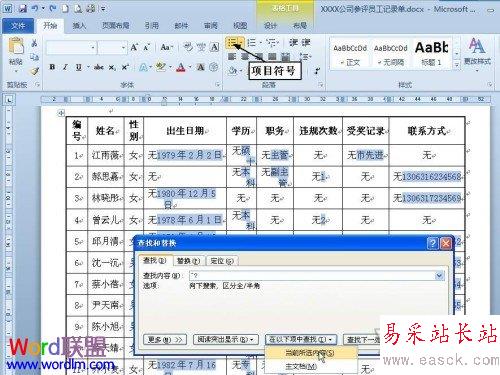Image resolution: width=500 pixels, height=375 pixels.
Task: Apply the 无间隔 No Spacing style
Action: tap(390, 54)
